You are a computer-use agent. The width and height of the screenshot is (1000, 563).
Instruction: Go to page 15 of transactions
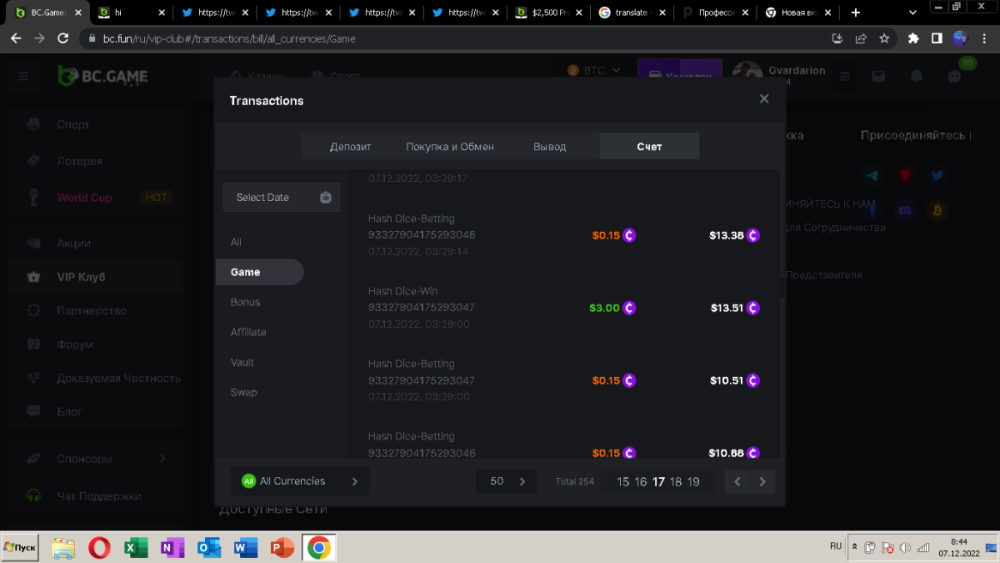623,482
